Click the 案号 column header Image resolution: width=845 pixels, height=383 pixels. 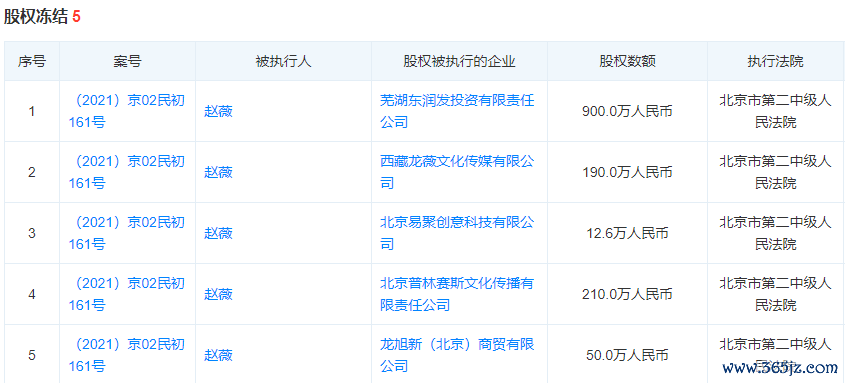(x=128, y=61)
